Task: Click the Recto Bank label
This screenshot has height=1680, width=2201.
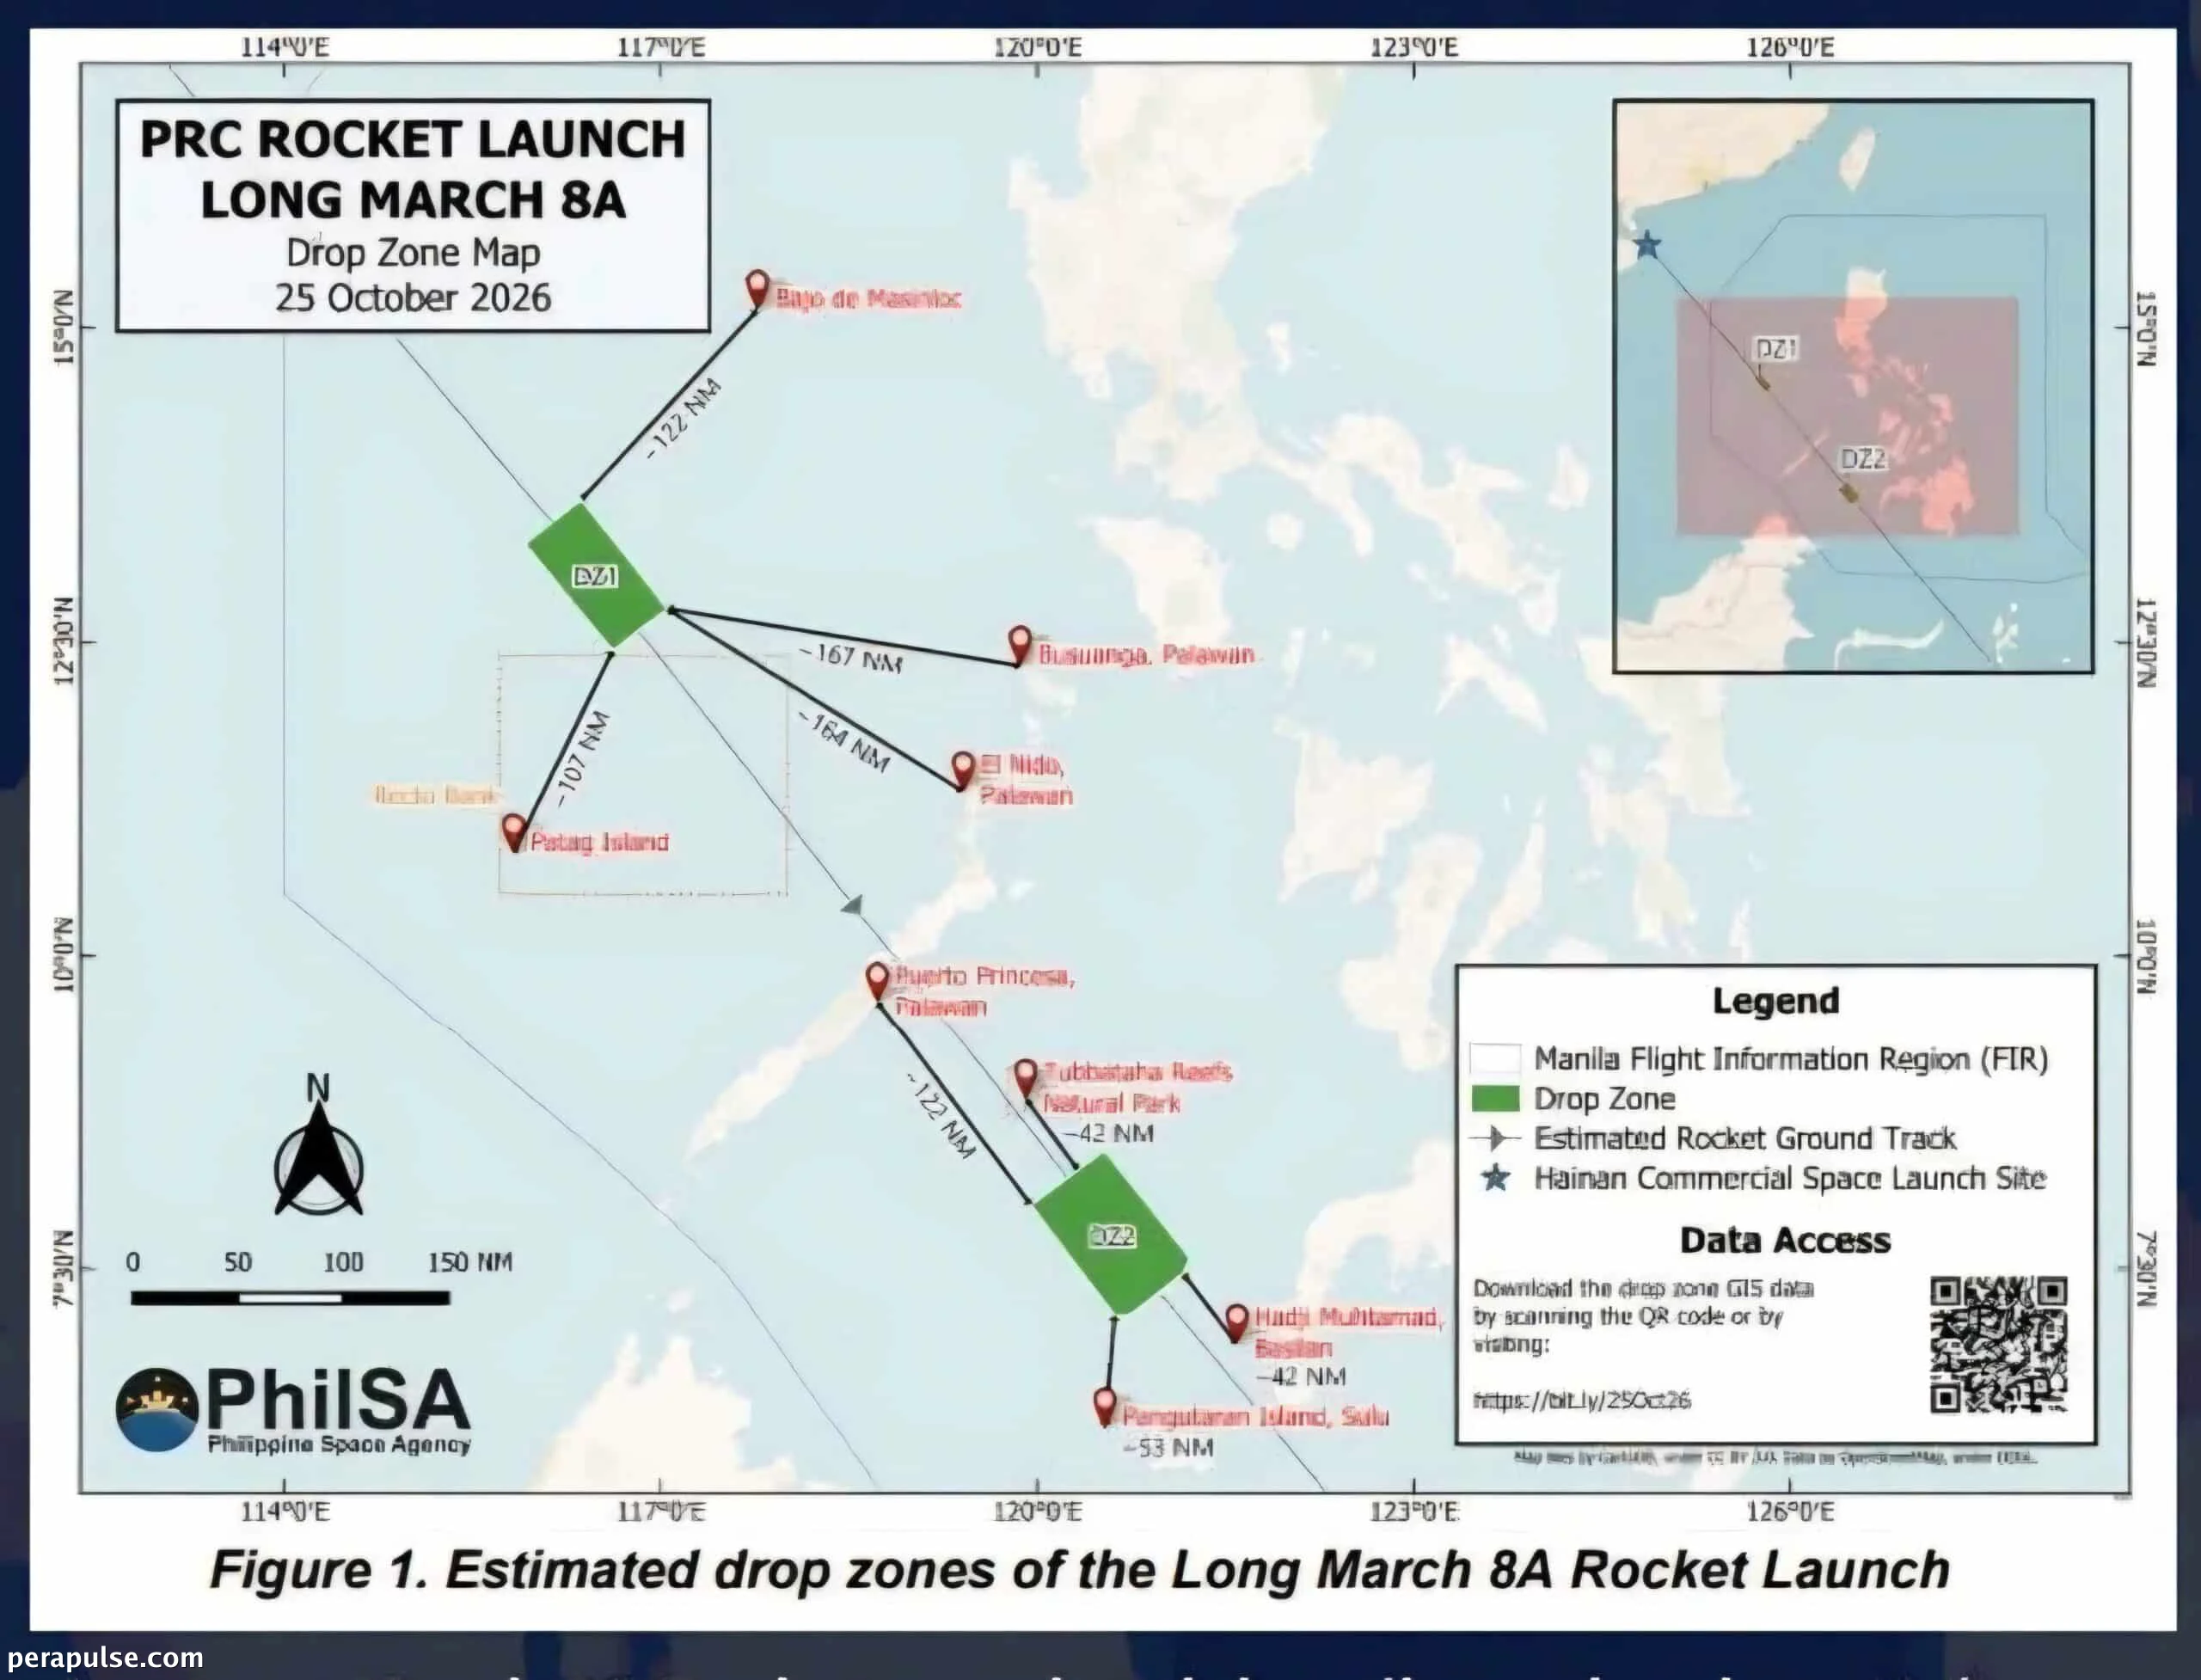Action: [x=435, y=795]
